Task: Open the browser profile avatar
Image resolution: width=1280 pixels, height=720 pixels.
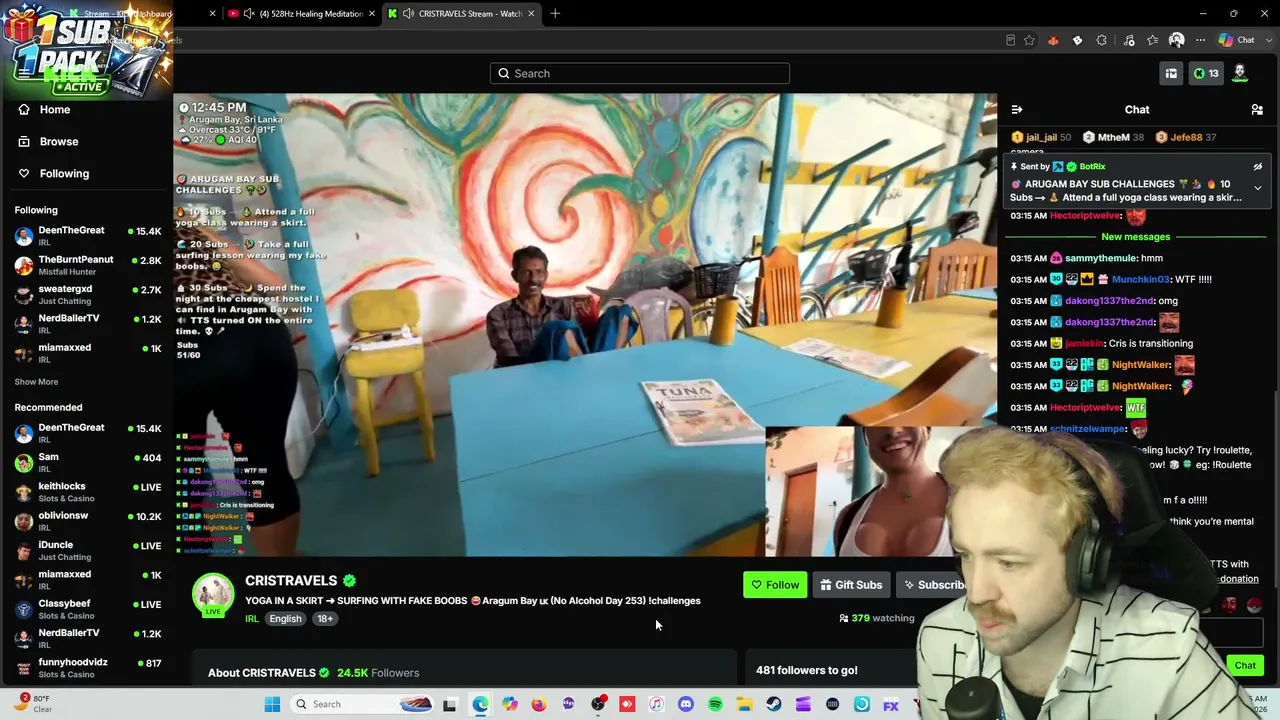Action: [x=1177, y=41]
